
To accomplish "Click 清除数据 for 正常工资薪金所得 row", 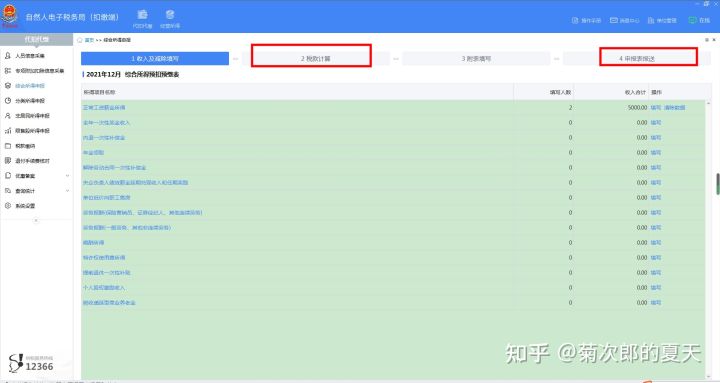I will (674, 107).
